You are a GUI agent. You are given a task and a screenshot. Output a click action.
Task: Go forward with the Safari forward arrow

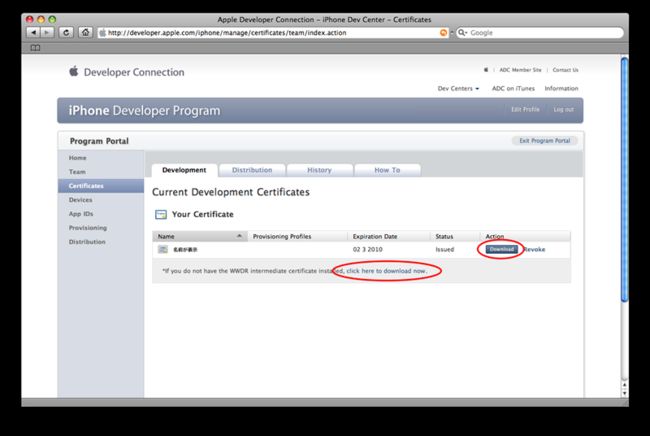[47, 32]
